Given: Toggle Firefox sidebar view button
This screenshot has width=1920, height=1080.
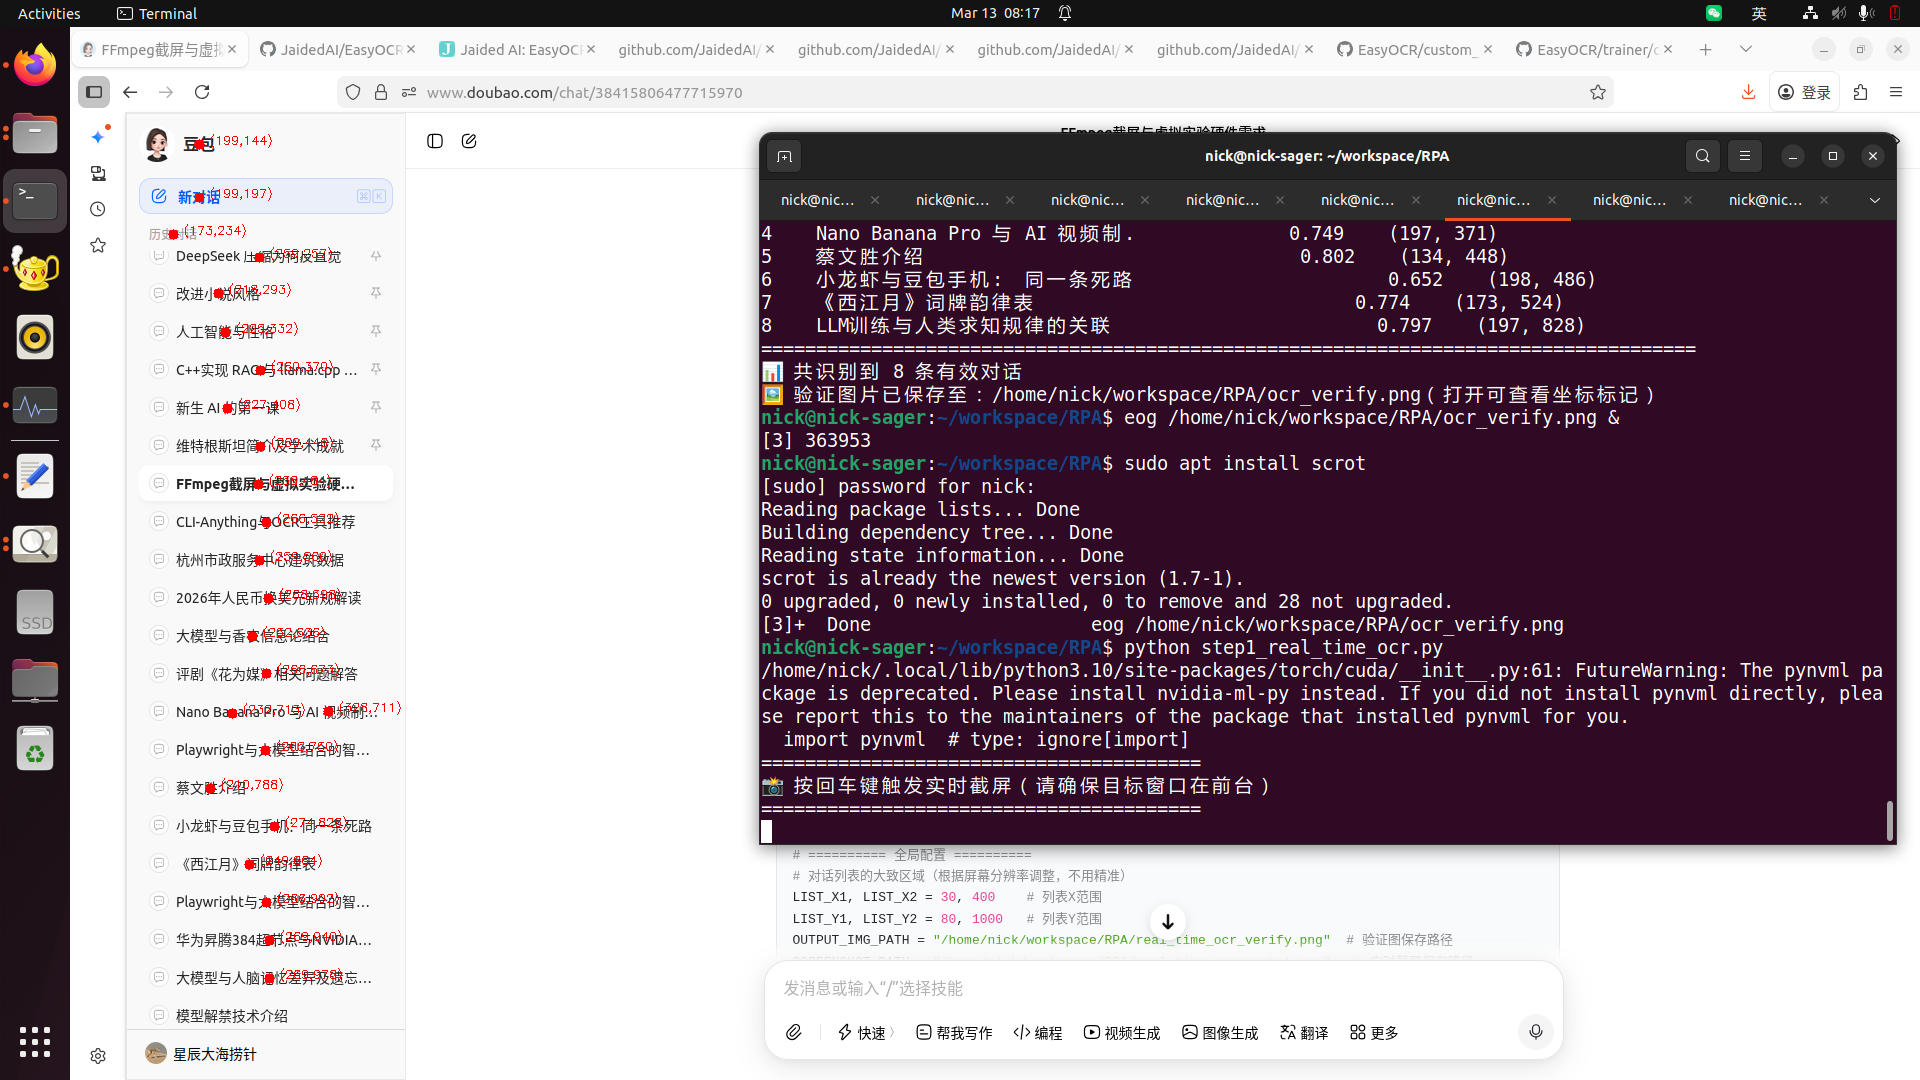Looking at the screenshot, I should (x=94, y=92).
